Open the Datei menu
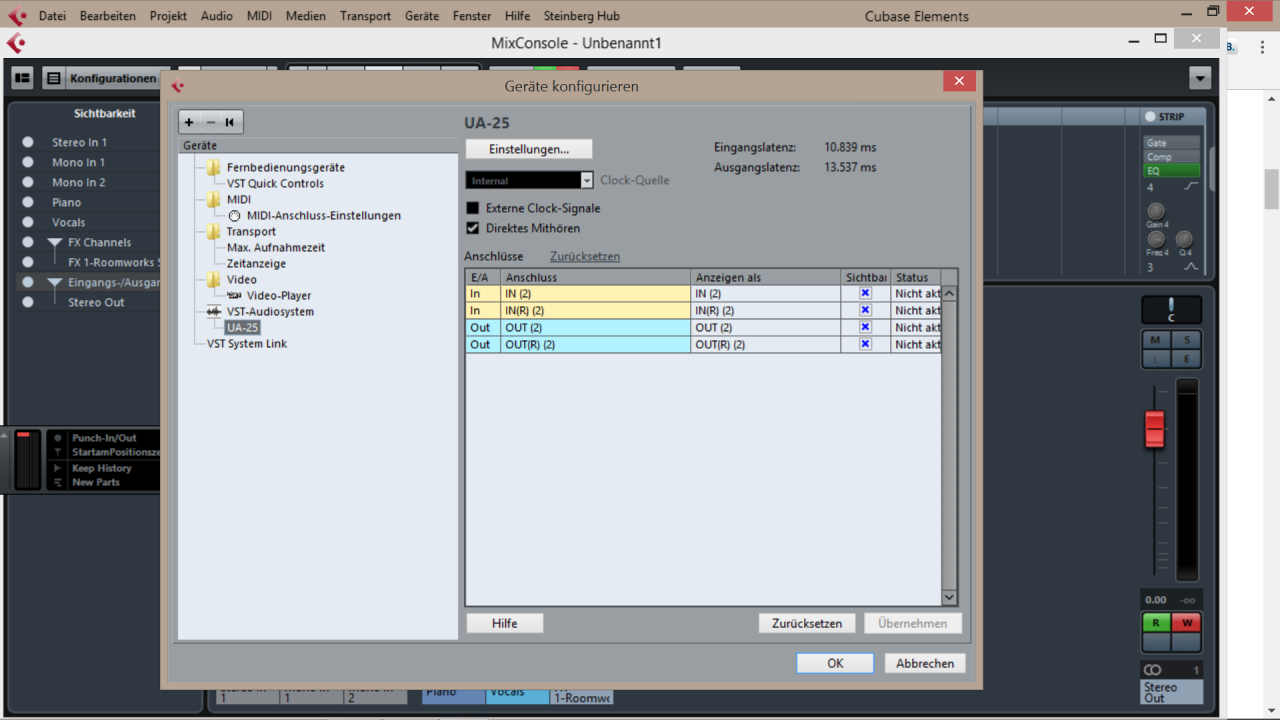 pyautogui.click(x=52, y=16)
